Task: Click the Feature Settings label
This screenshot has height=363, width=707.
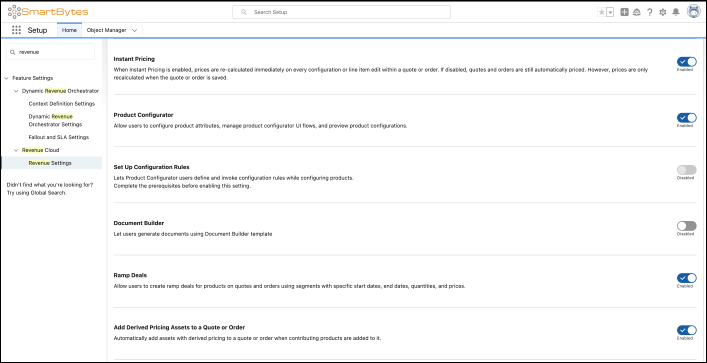Action: (x=32, y=78)
